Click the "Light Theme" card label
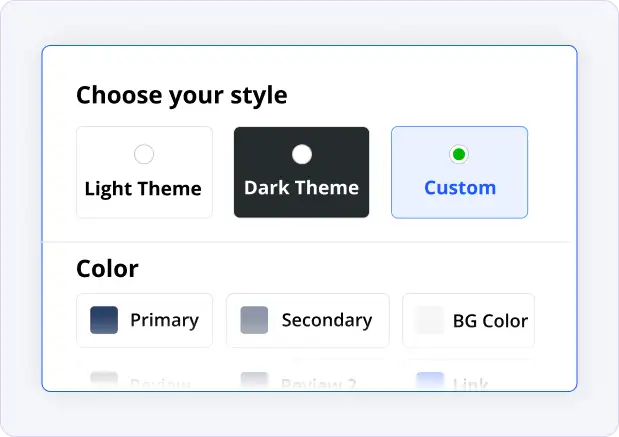The width and height of the screenshot is (619, 437). coord(143,189)
